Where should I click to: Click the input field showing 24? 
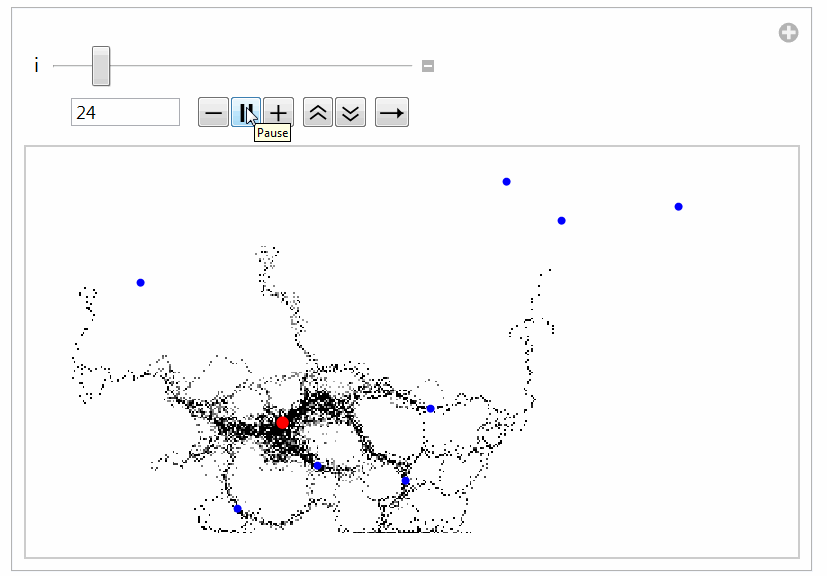coord(125,113)
